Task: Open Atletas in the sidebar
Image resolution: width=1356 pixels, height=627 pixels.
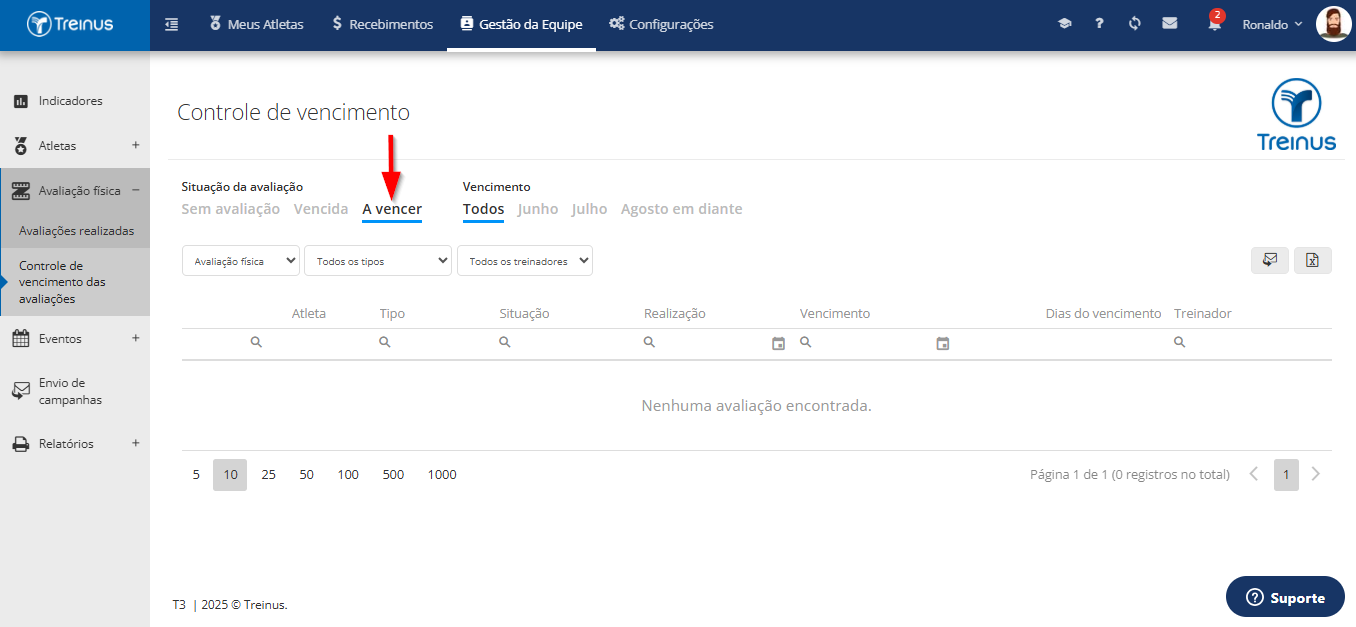Action: point(75,145)
